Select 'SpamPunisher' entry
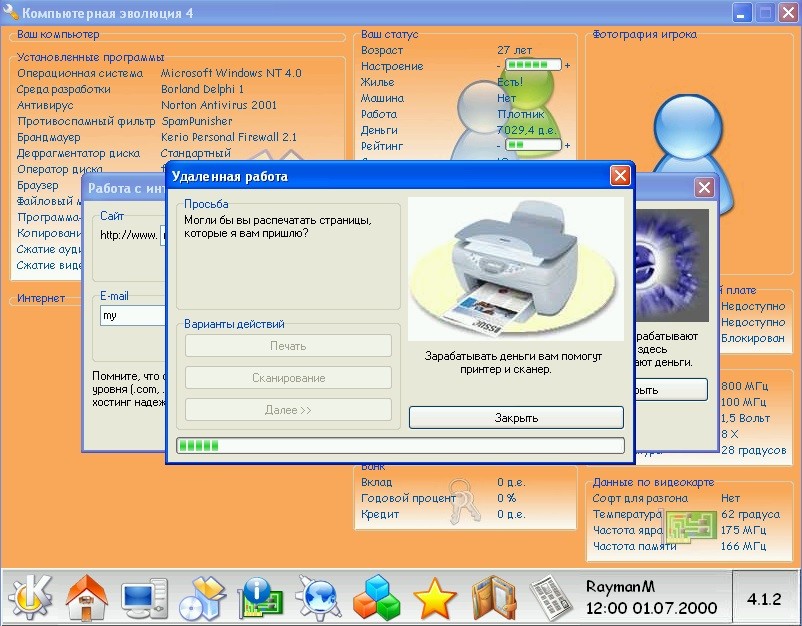Screen dimensions: 802x626 coord(197,121)
